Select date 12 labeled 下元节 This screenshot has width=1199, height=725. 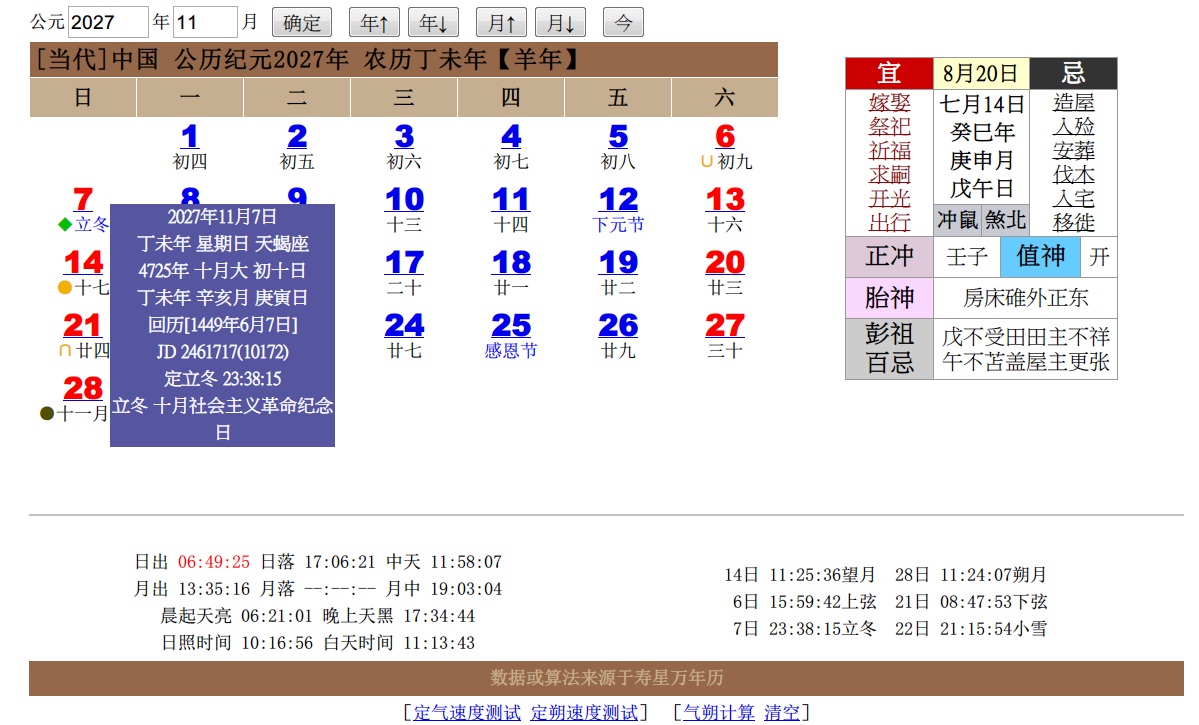point(618,200)
